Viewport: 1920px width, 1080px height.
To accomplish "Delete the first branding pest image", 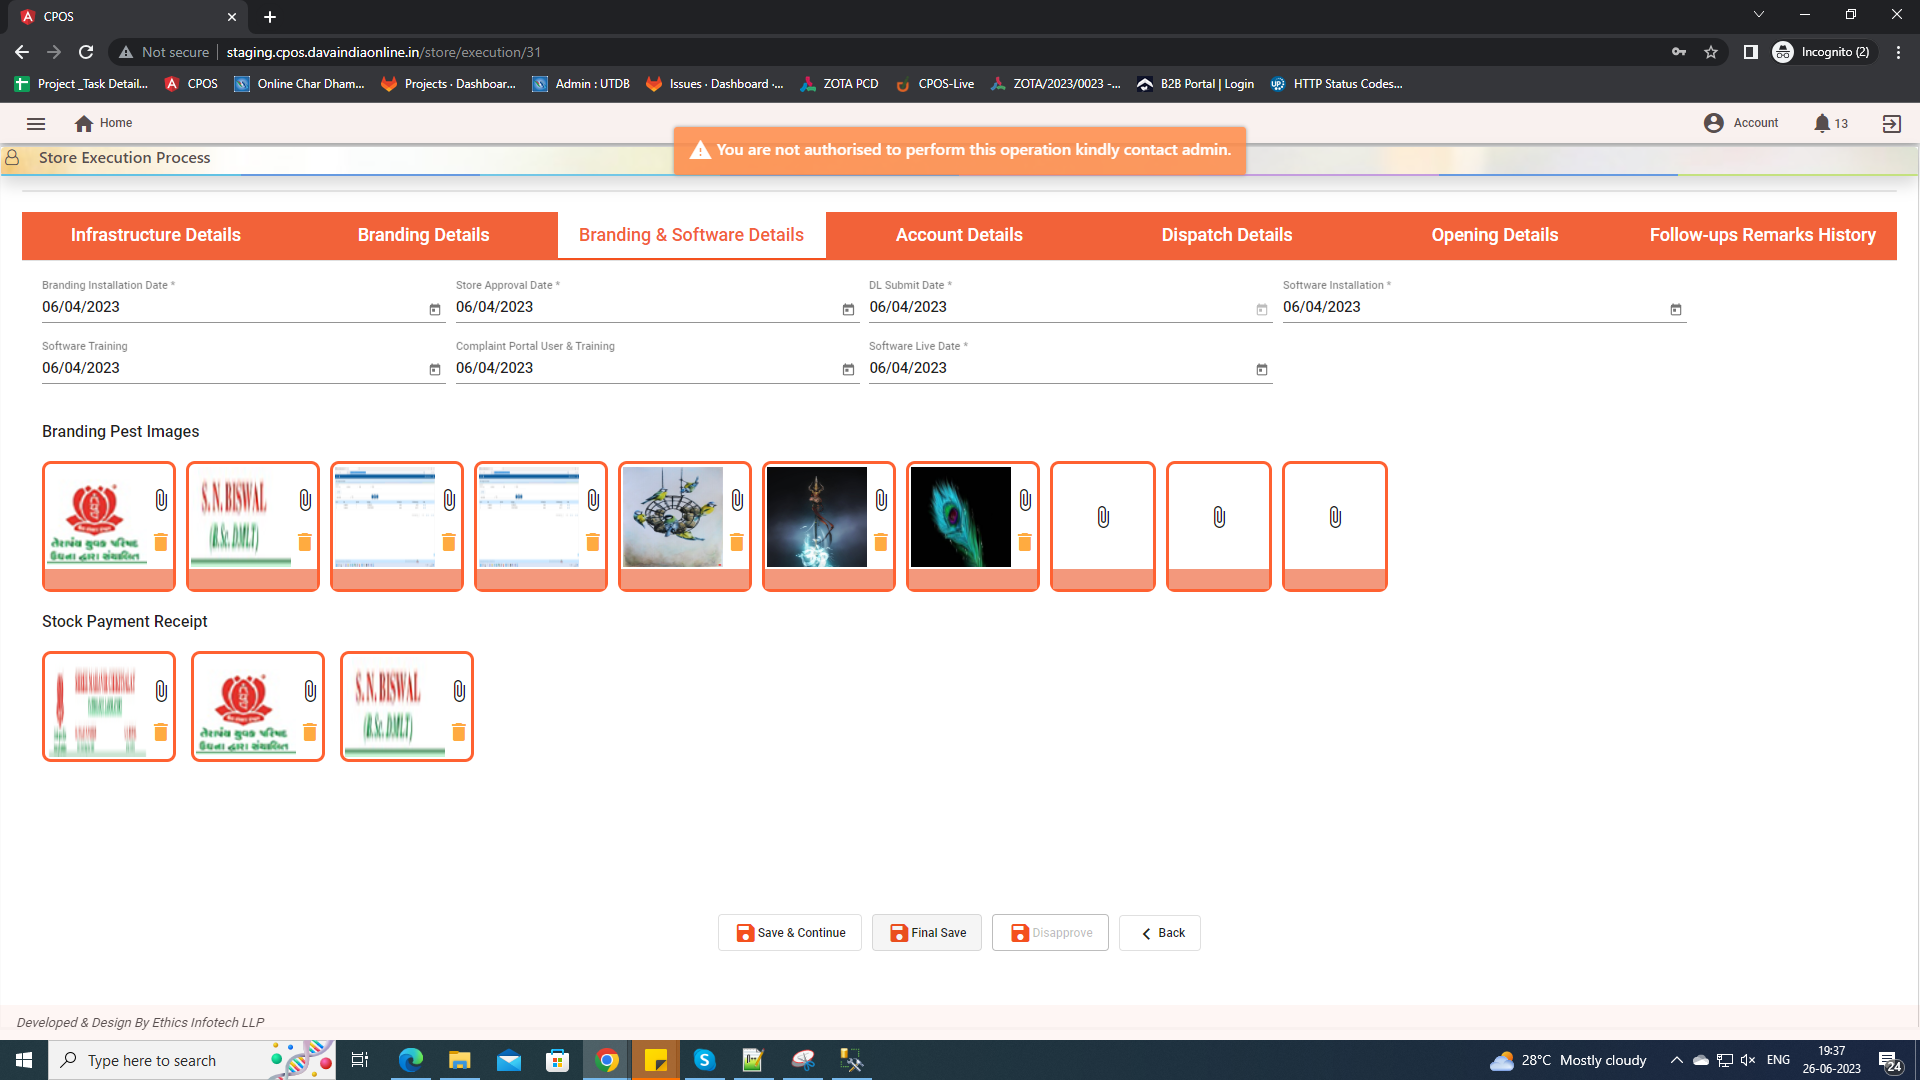I will pos(160,542).
